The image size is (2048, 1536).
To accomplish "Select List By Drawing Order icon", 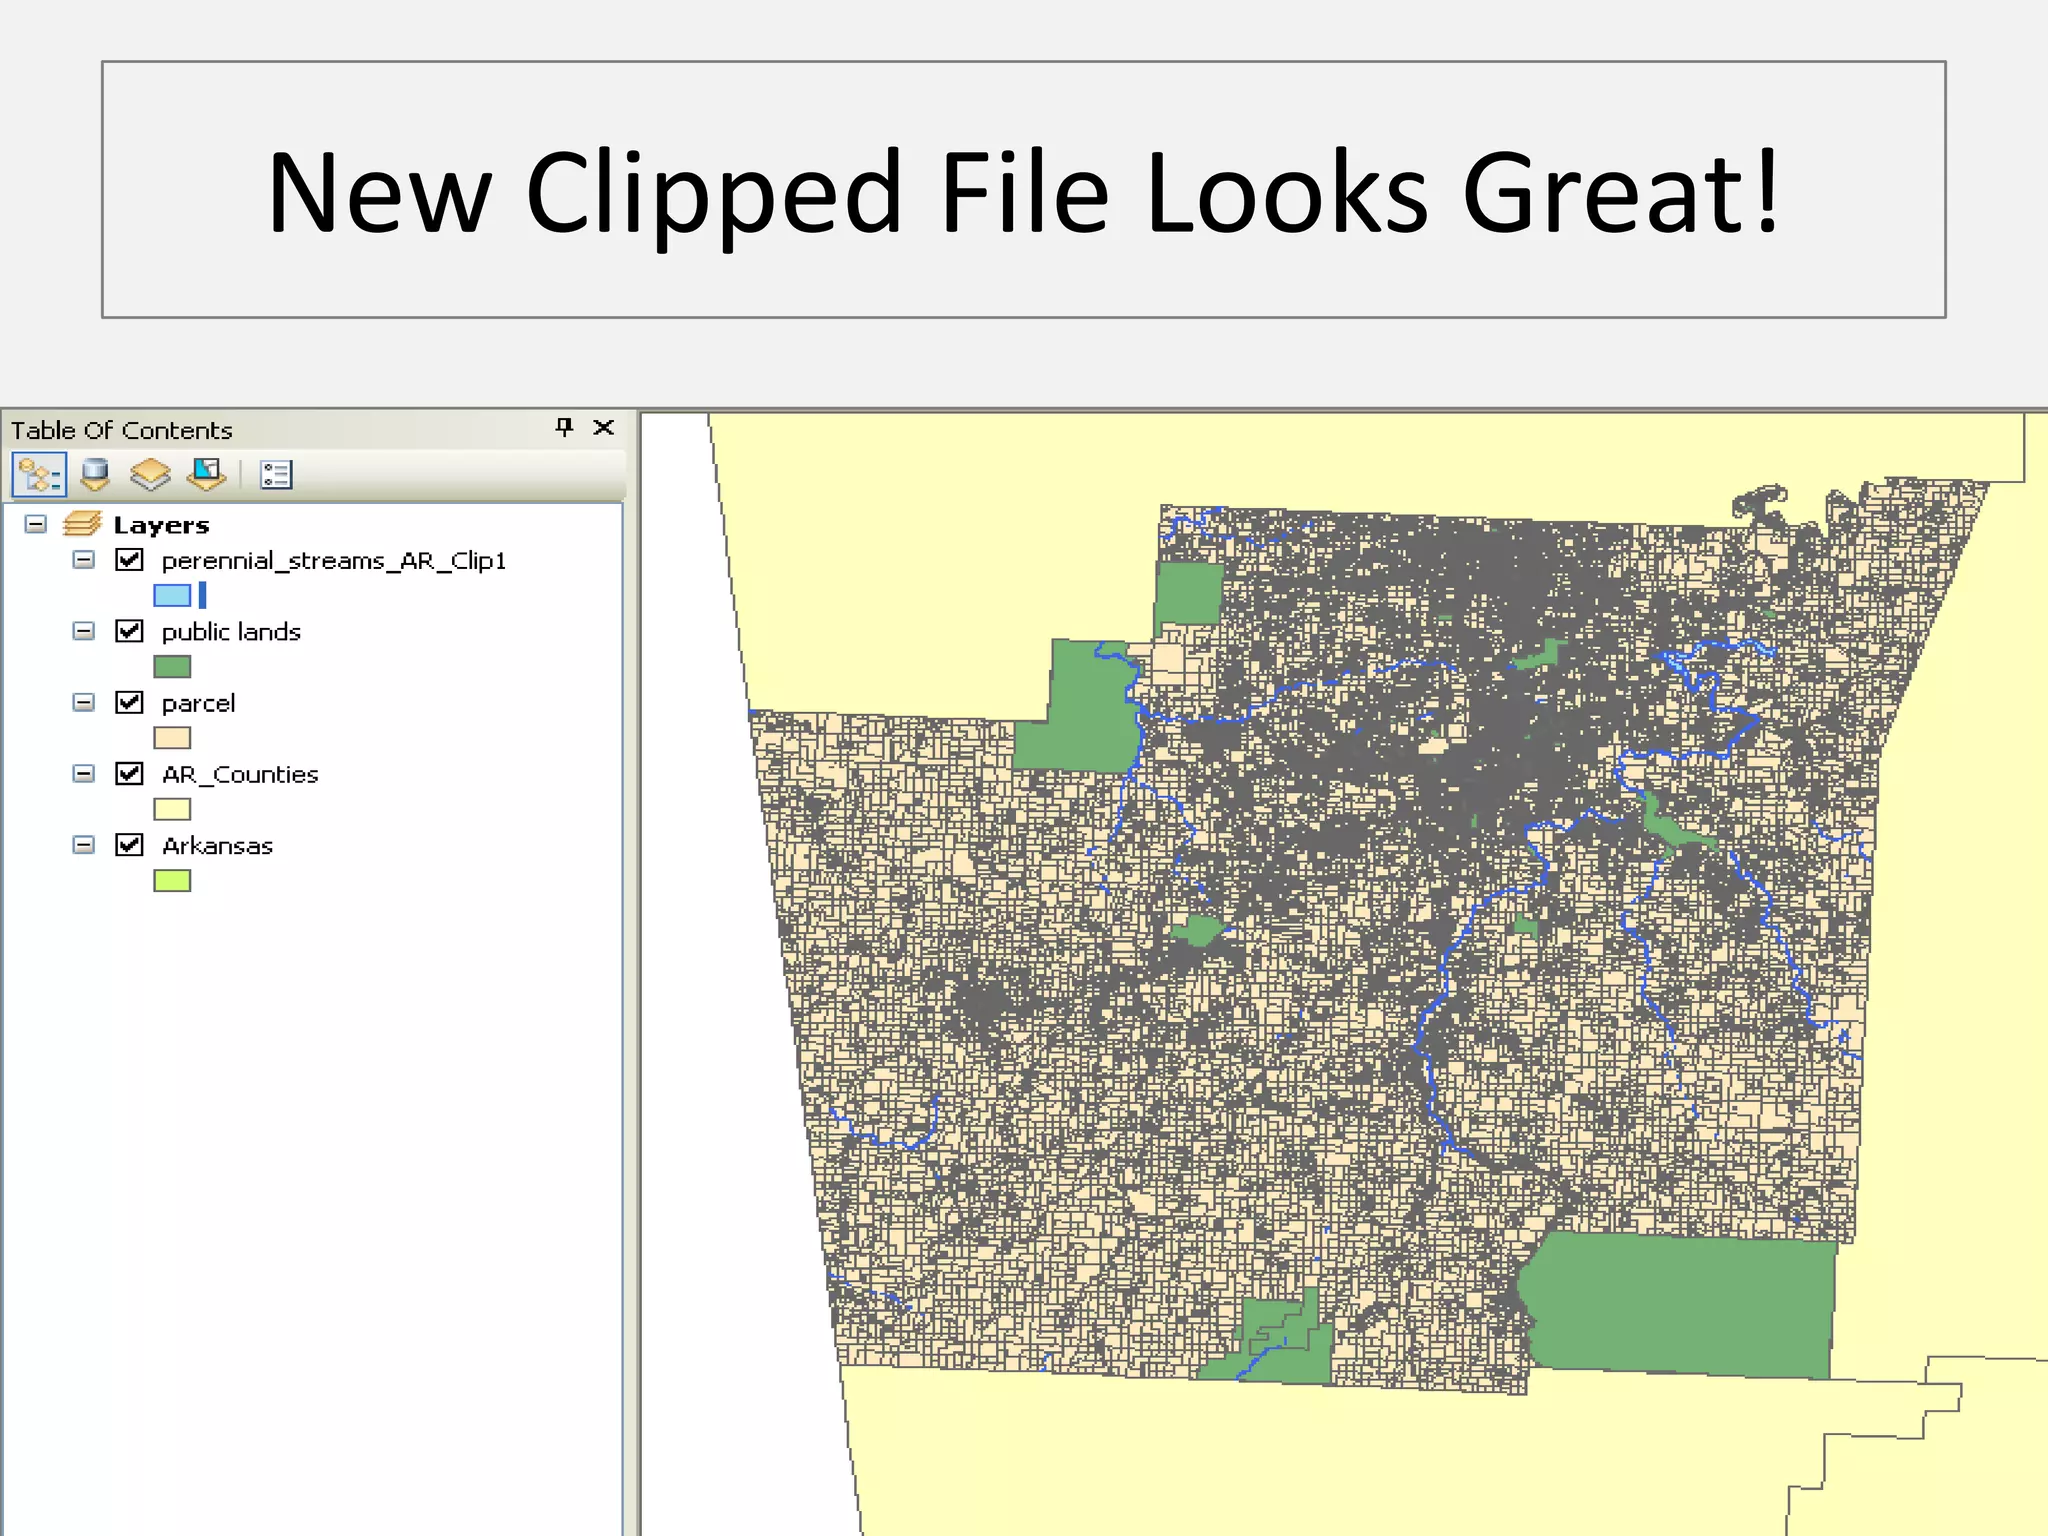I will [39, 474].
